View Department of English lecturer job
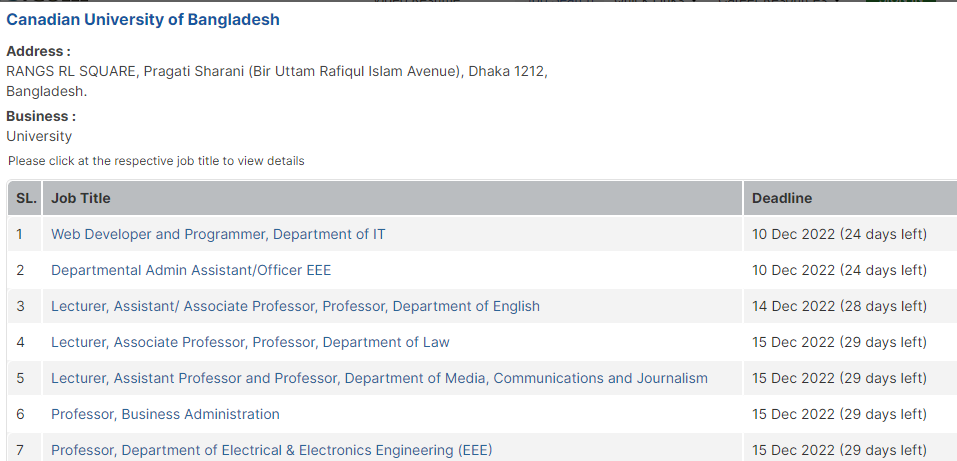957x461 pixels. (x=295, y=306)
